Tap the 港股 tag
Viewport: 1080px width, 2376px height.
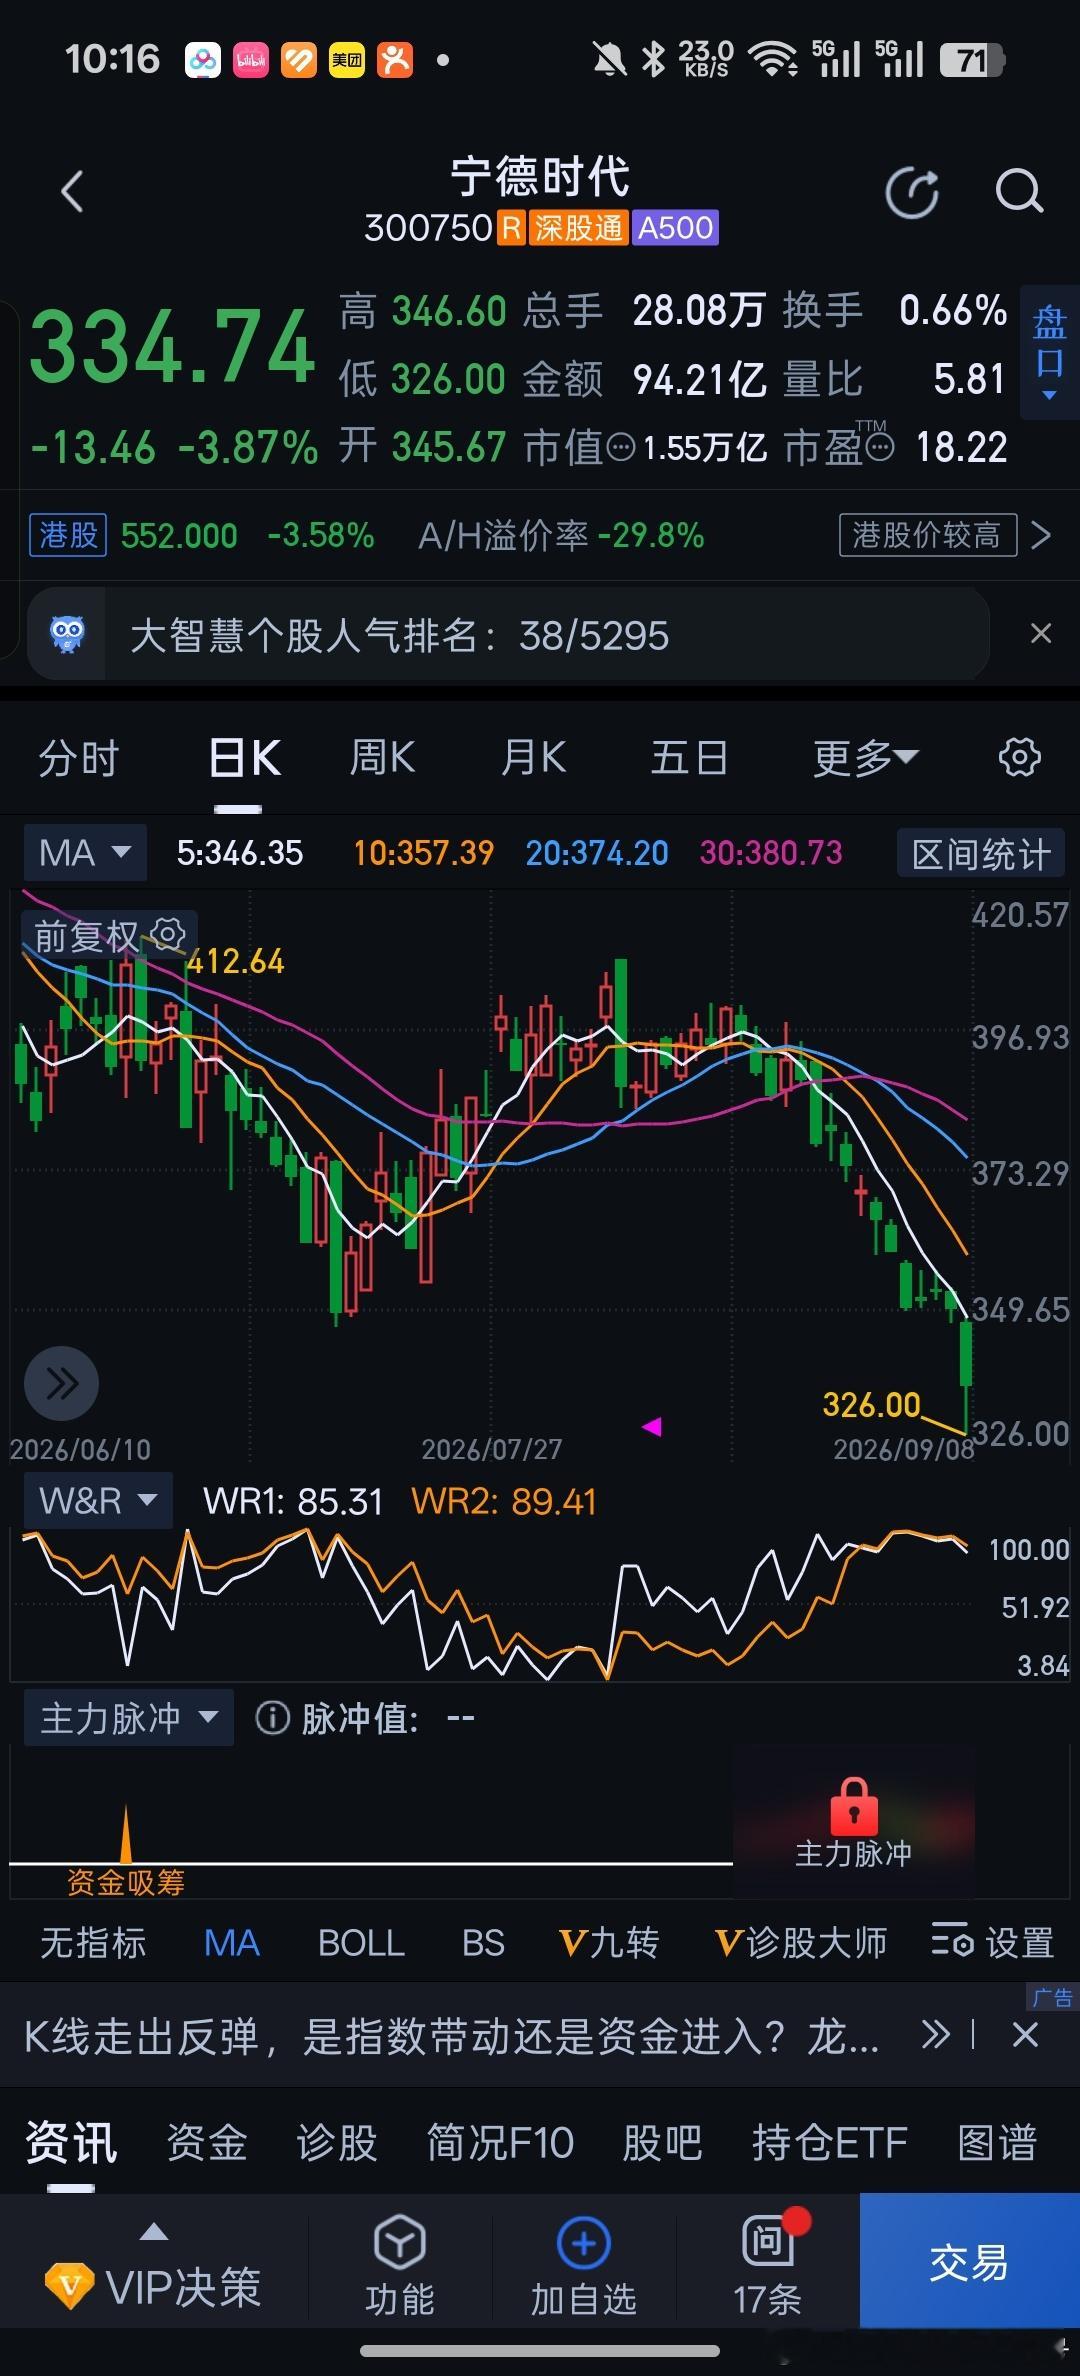(x=68, y=535)
